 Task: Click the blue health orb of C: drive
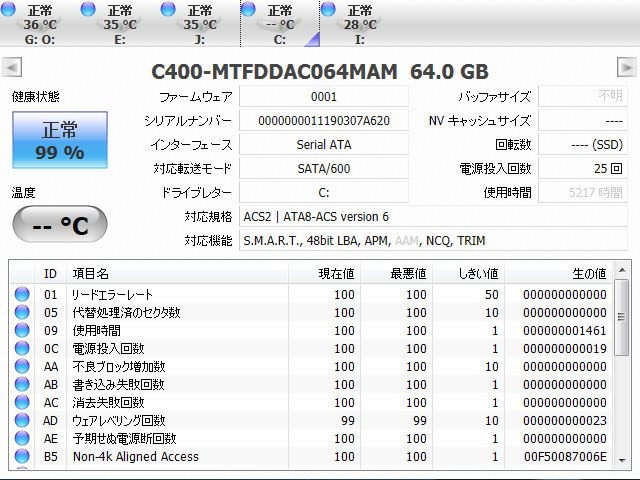click(248, 9)
